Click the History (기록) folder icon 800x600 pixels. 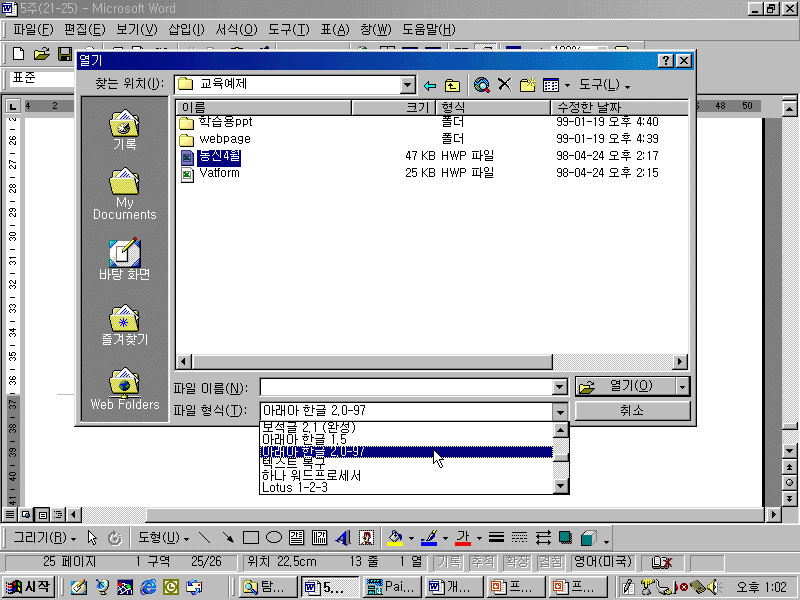click(x=124, y=123)
